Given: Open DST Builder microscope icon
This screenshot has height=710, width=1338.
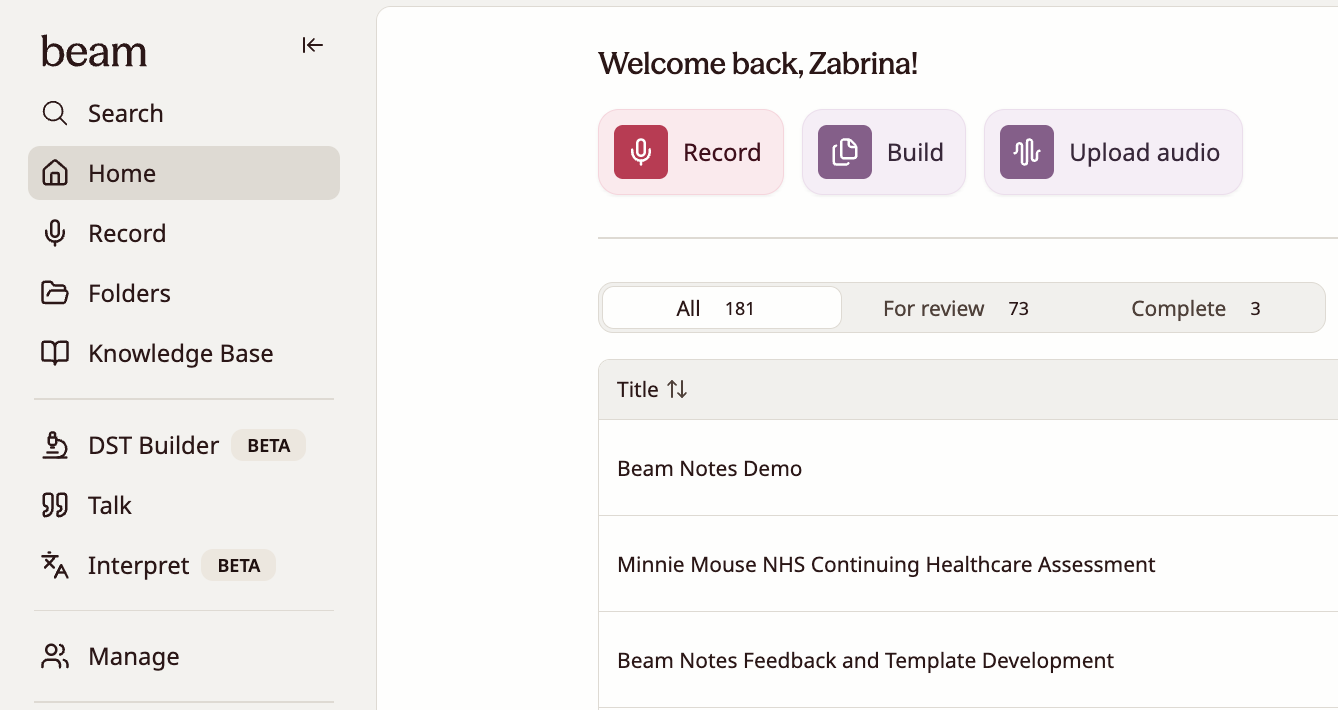Looking at the screenshot, I should coord(55,445).
